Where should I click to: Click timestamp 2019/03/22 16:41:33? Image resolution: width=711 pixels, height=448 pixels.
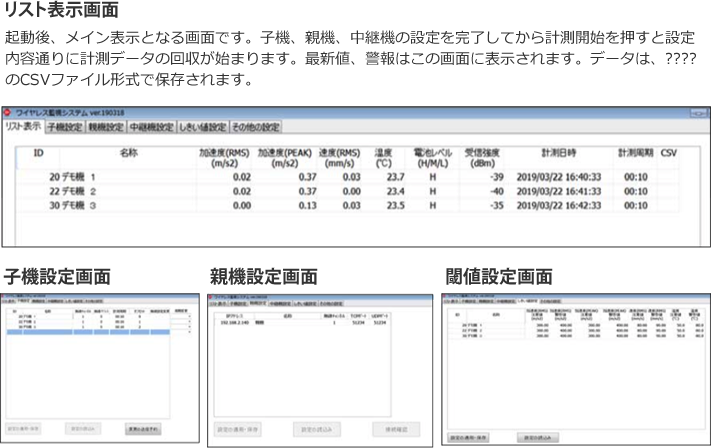(x=559, y=191)
